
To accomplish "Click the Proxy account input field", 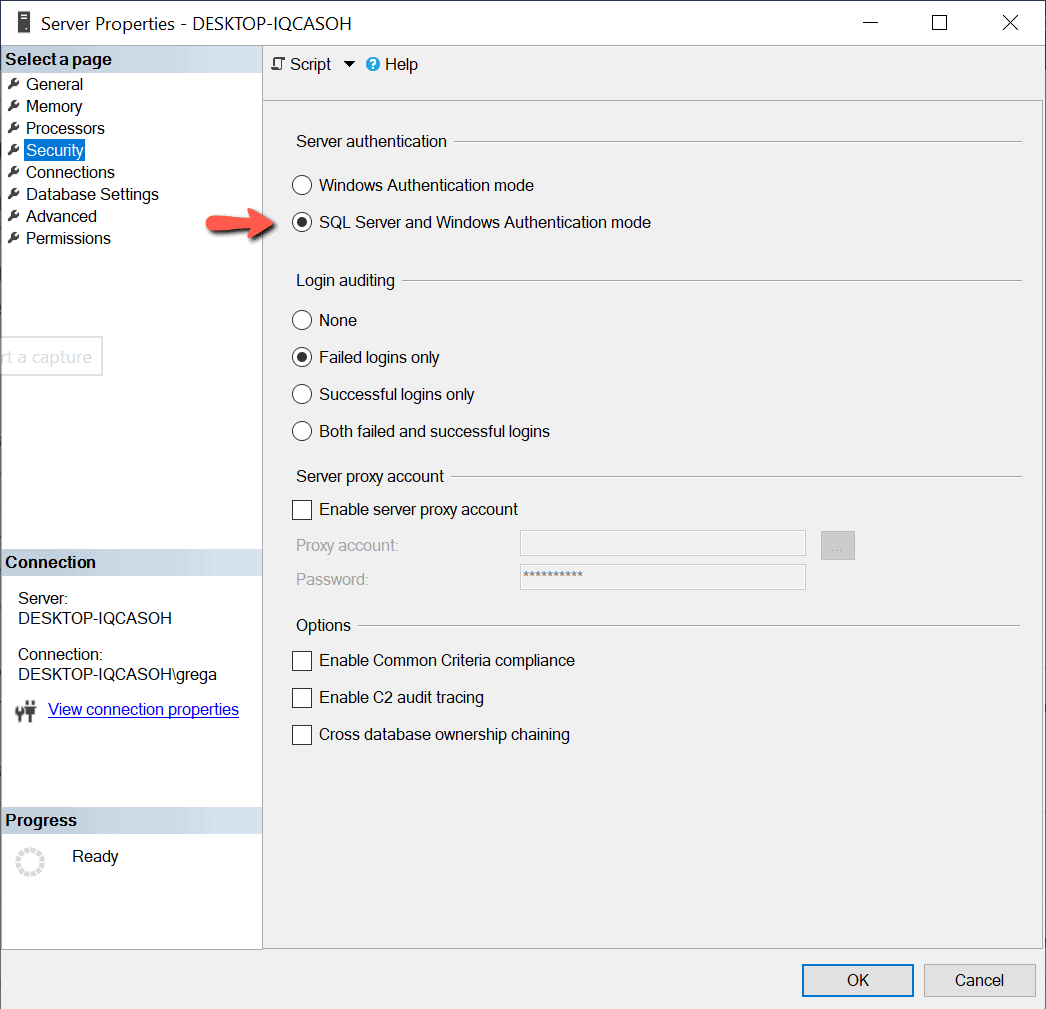I will tap(662, 543).
